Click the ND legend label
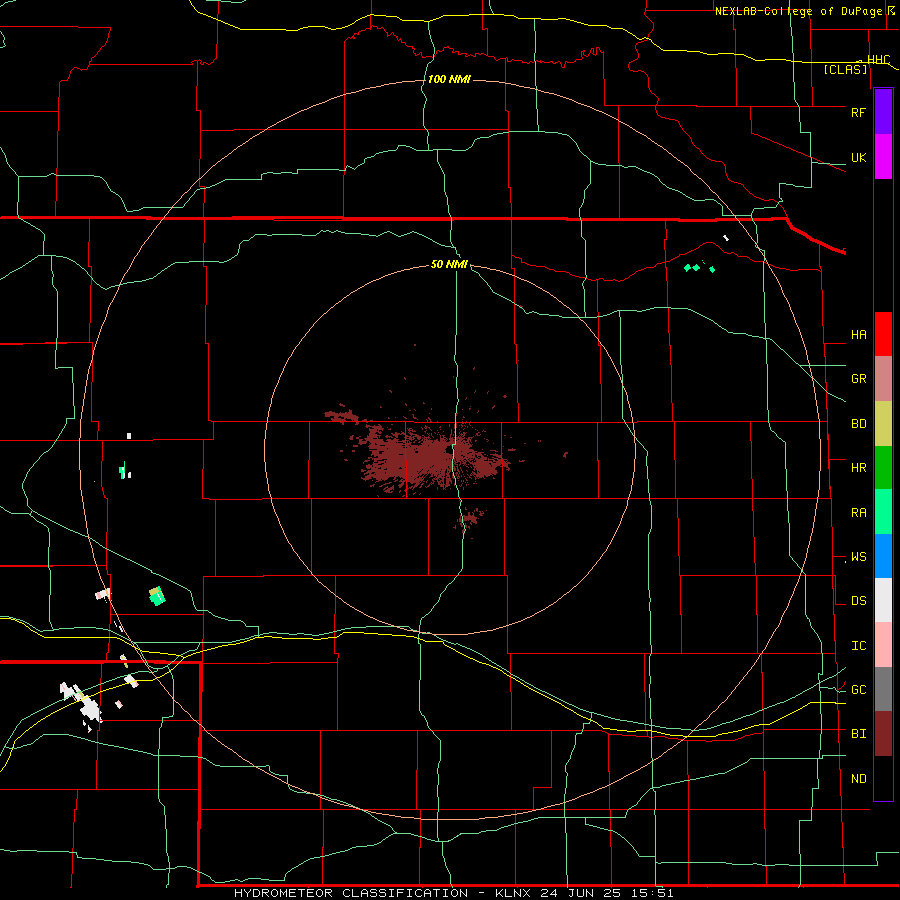900x900 pixels. tap(858, 779)
